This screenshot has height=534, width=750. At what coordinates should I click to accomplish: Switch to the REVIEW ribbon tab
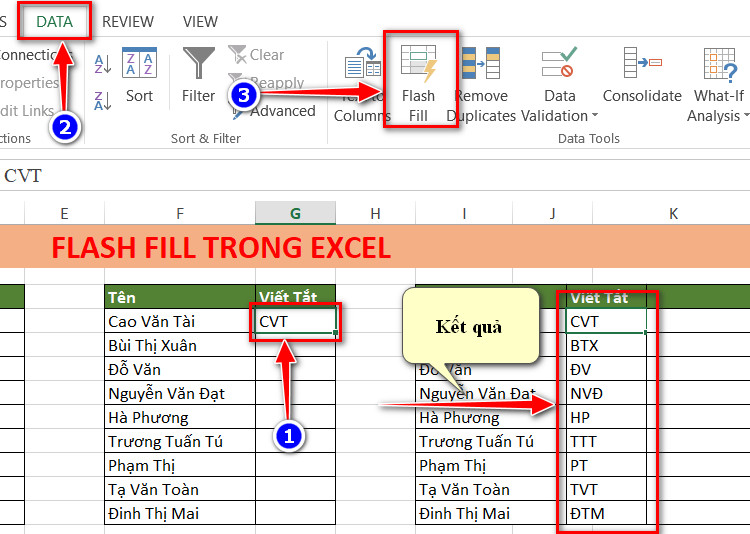click(128, 22)
